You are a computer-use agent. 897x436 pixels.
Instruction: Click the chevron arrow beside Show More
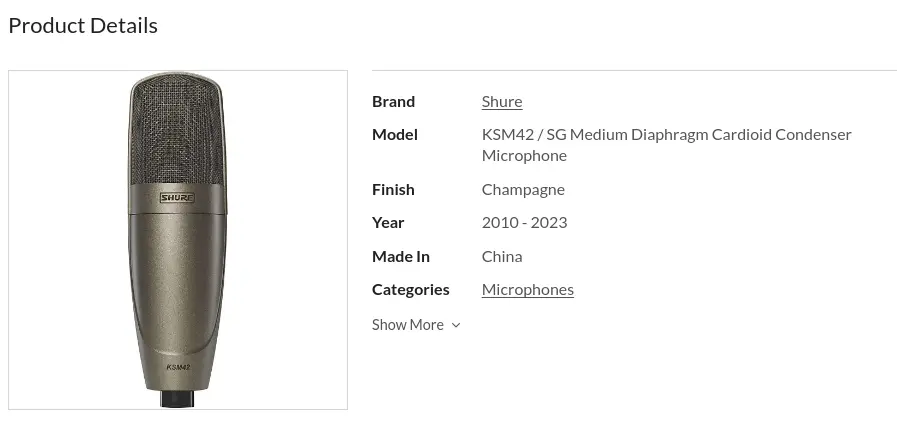(456, 325)
